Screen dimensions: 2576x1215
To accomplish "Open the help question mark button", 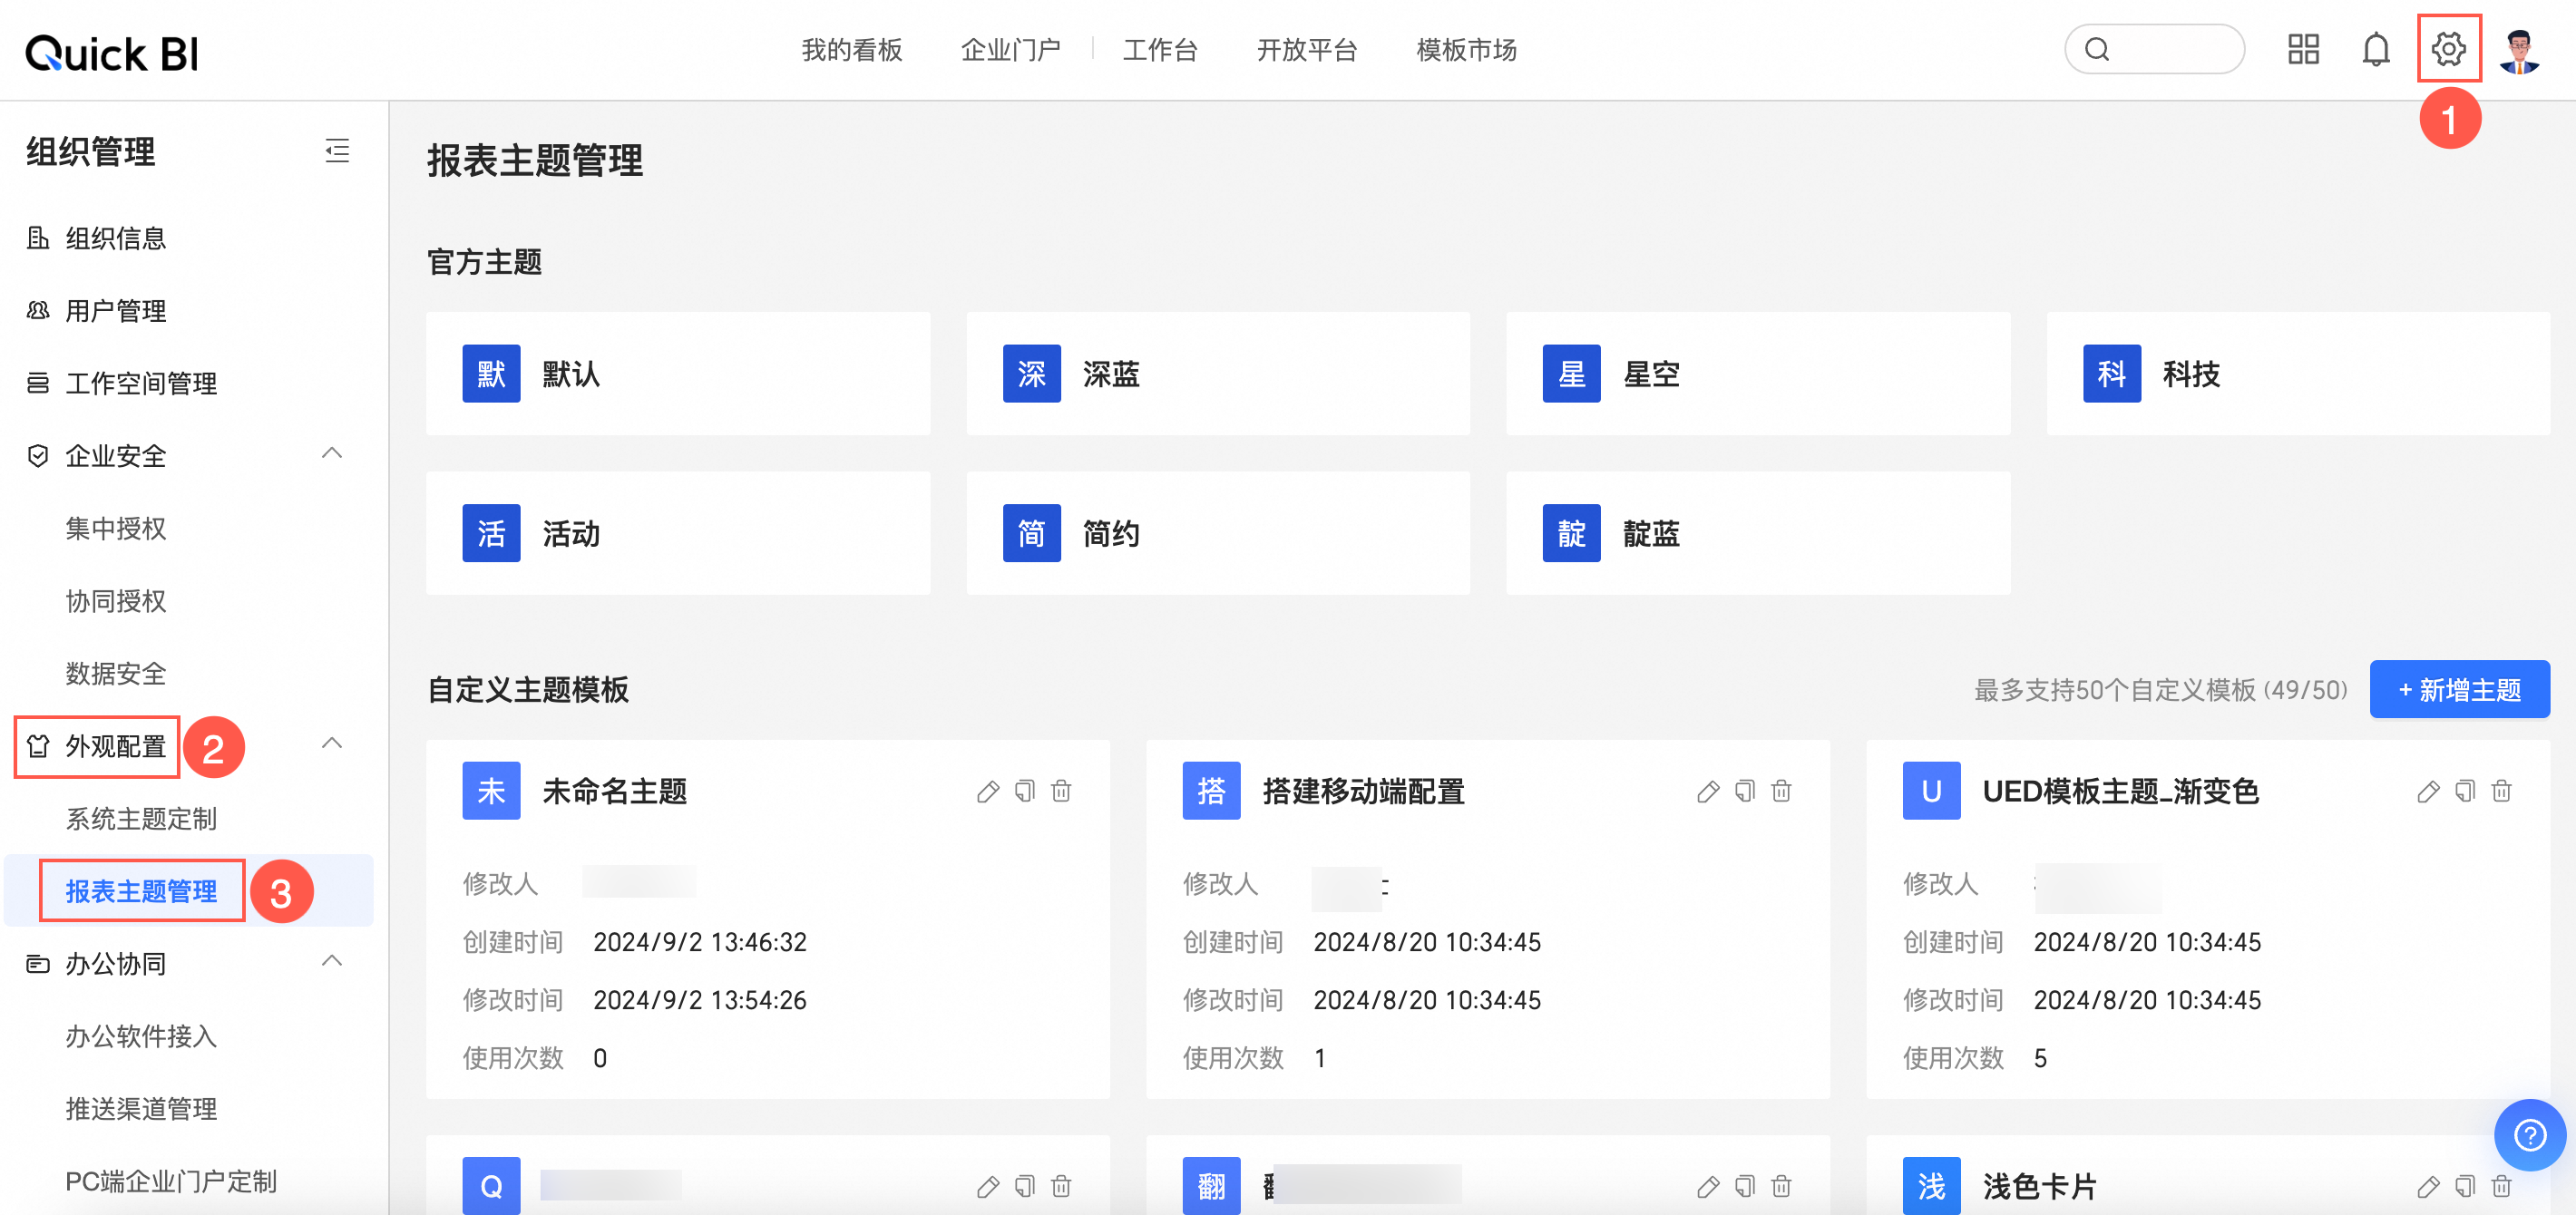I will [x=2529, y=1135].
